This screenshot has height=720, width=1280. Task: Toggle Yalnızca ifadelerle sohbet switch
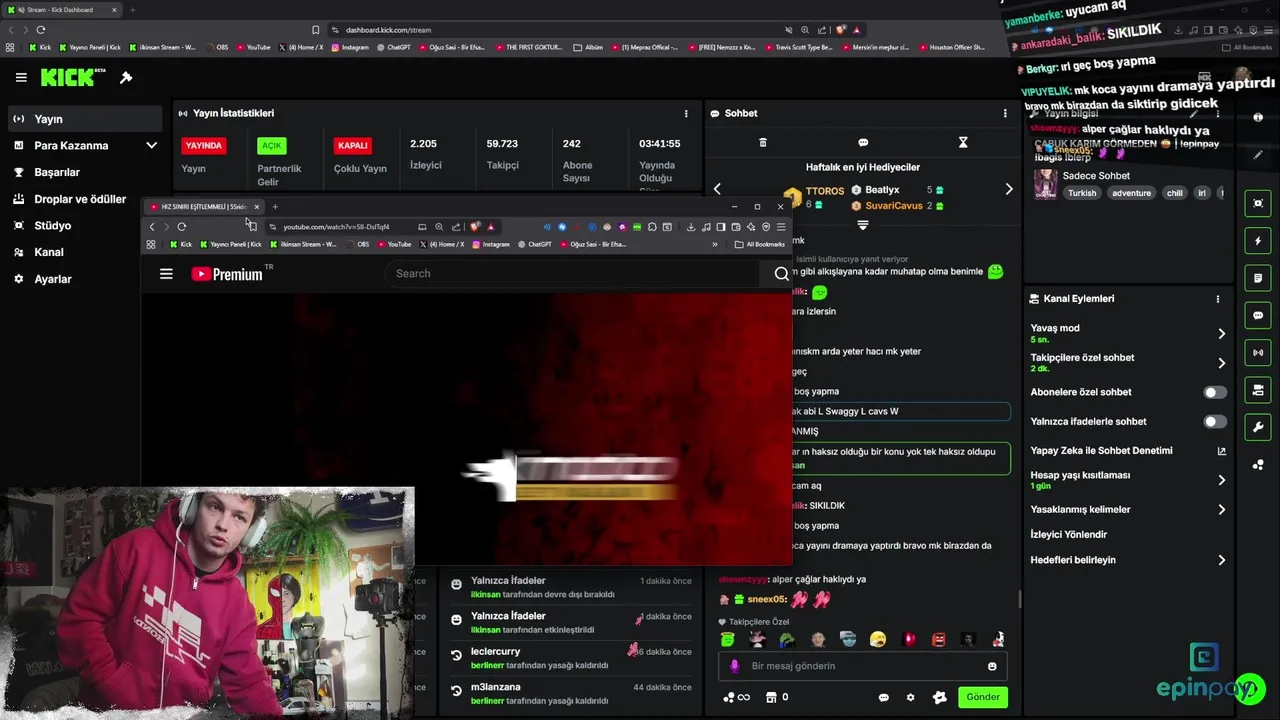click(x=1215, y=422)
